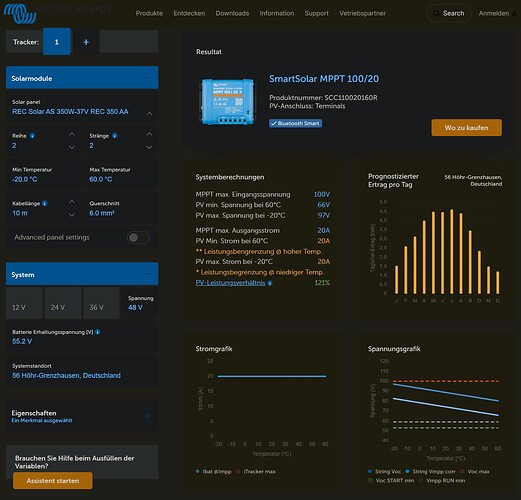Edit Batterie Erhaltungsspannung 55.2 V value
The width and height of the screenshot is (521, 500).
[x=82, y=337]
